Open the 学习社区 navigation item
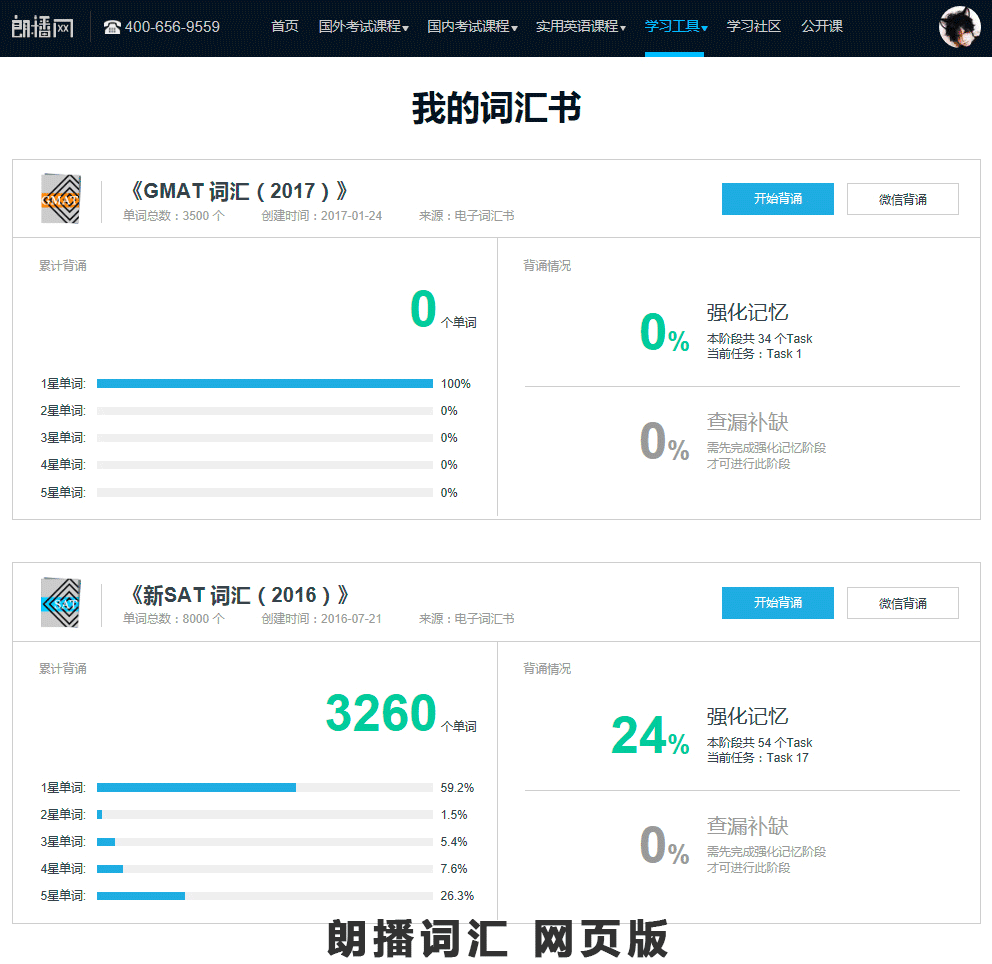 click(753, 27)
